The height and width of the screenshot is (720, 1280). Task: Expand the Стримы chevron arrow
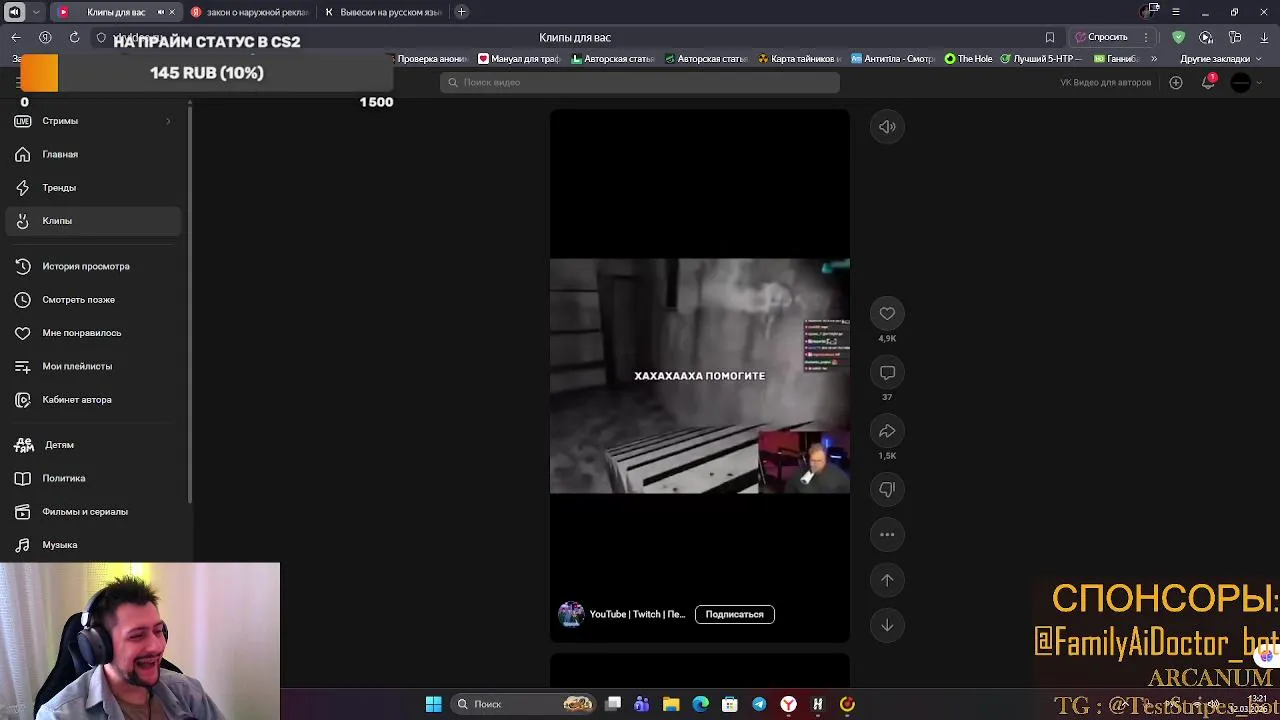[x=168, y=121]
